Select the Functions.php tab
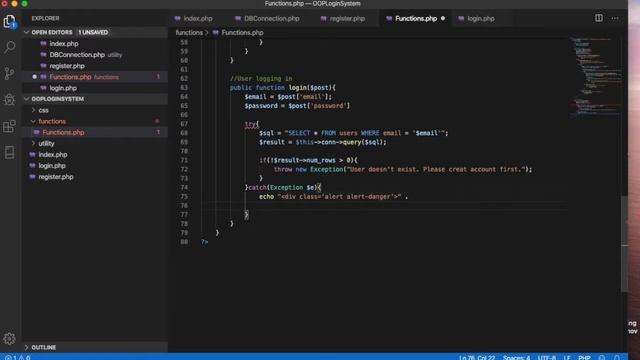The image size is (640, 360). [416, 18]
